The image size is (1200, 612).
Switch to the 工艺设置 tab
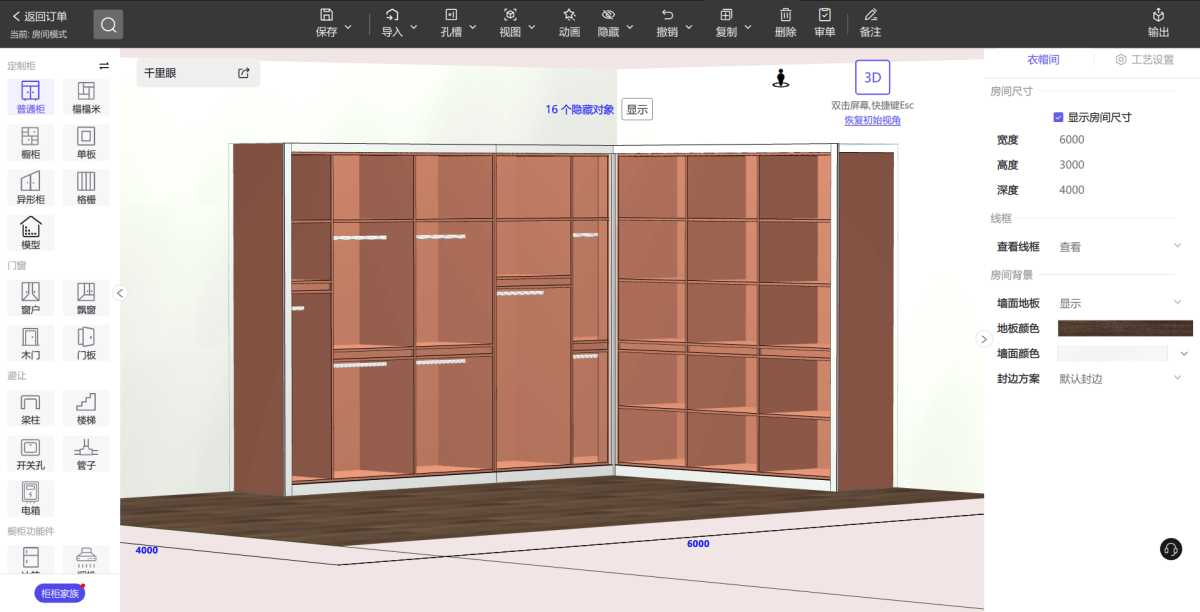coord(1144,60)
